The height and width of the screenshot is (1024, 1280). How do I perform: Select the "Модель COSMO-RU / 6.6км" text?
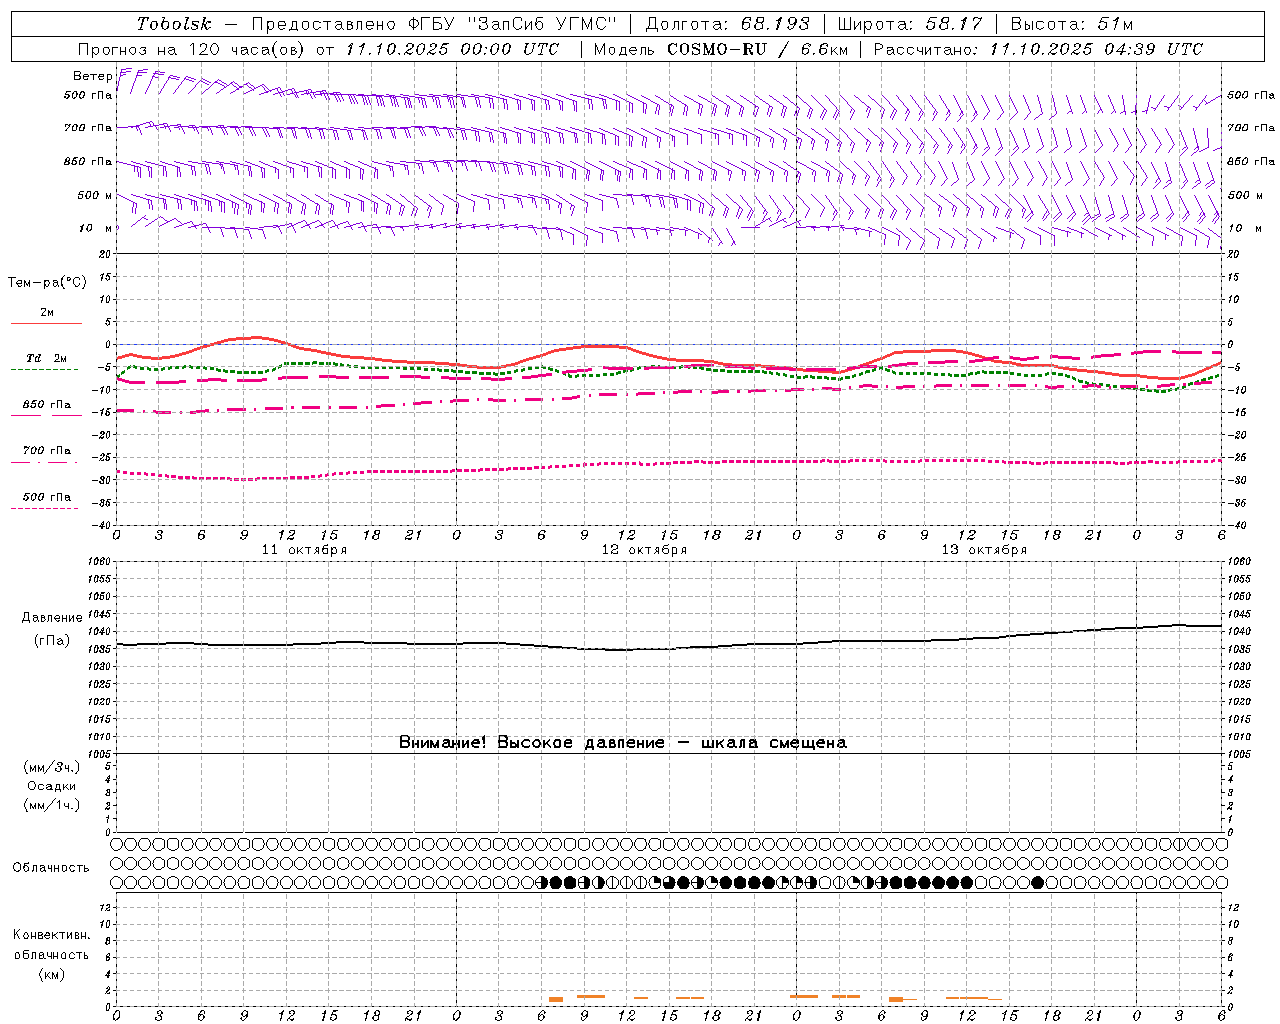tap(720, 49)
